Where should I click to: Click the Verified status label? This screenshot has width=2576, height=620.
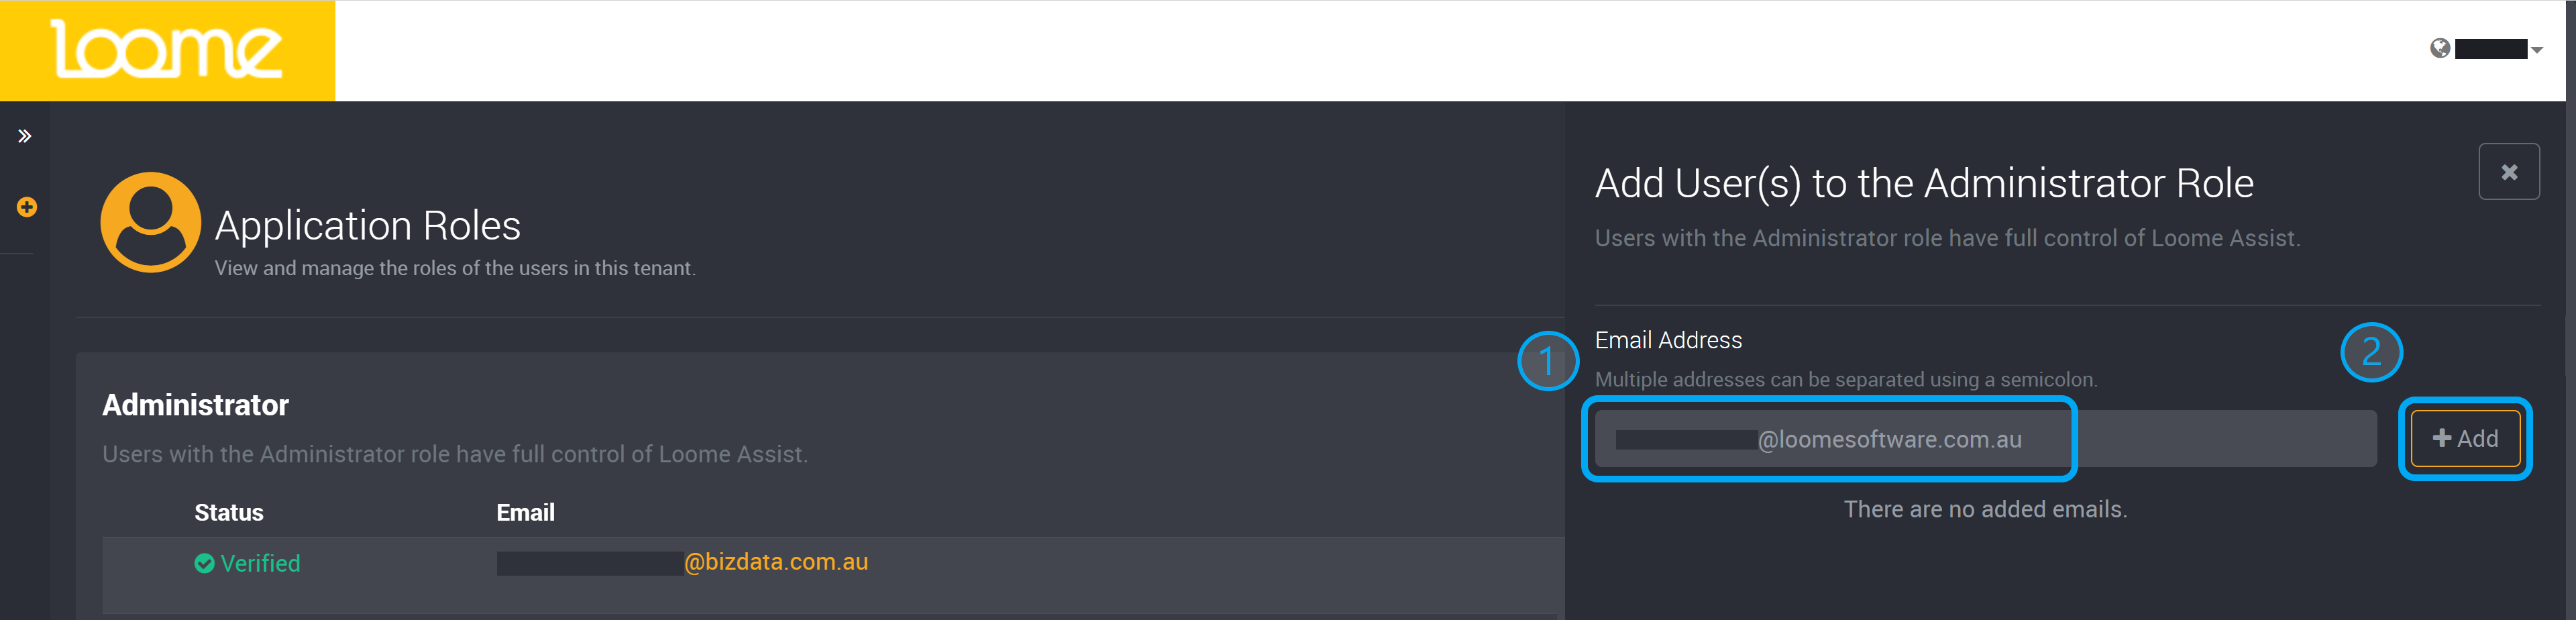point(260,563)
